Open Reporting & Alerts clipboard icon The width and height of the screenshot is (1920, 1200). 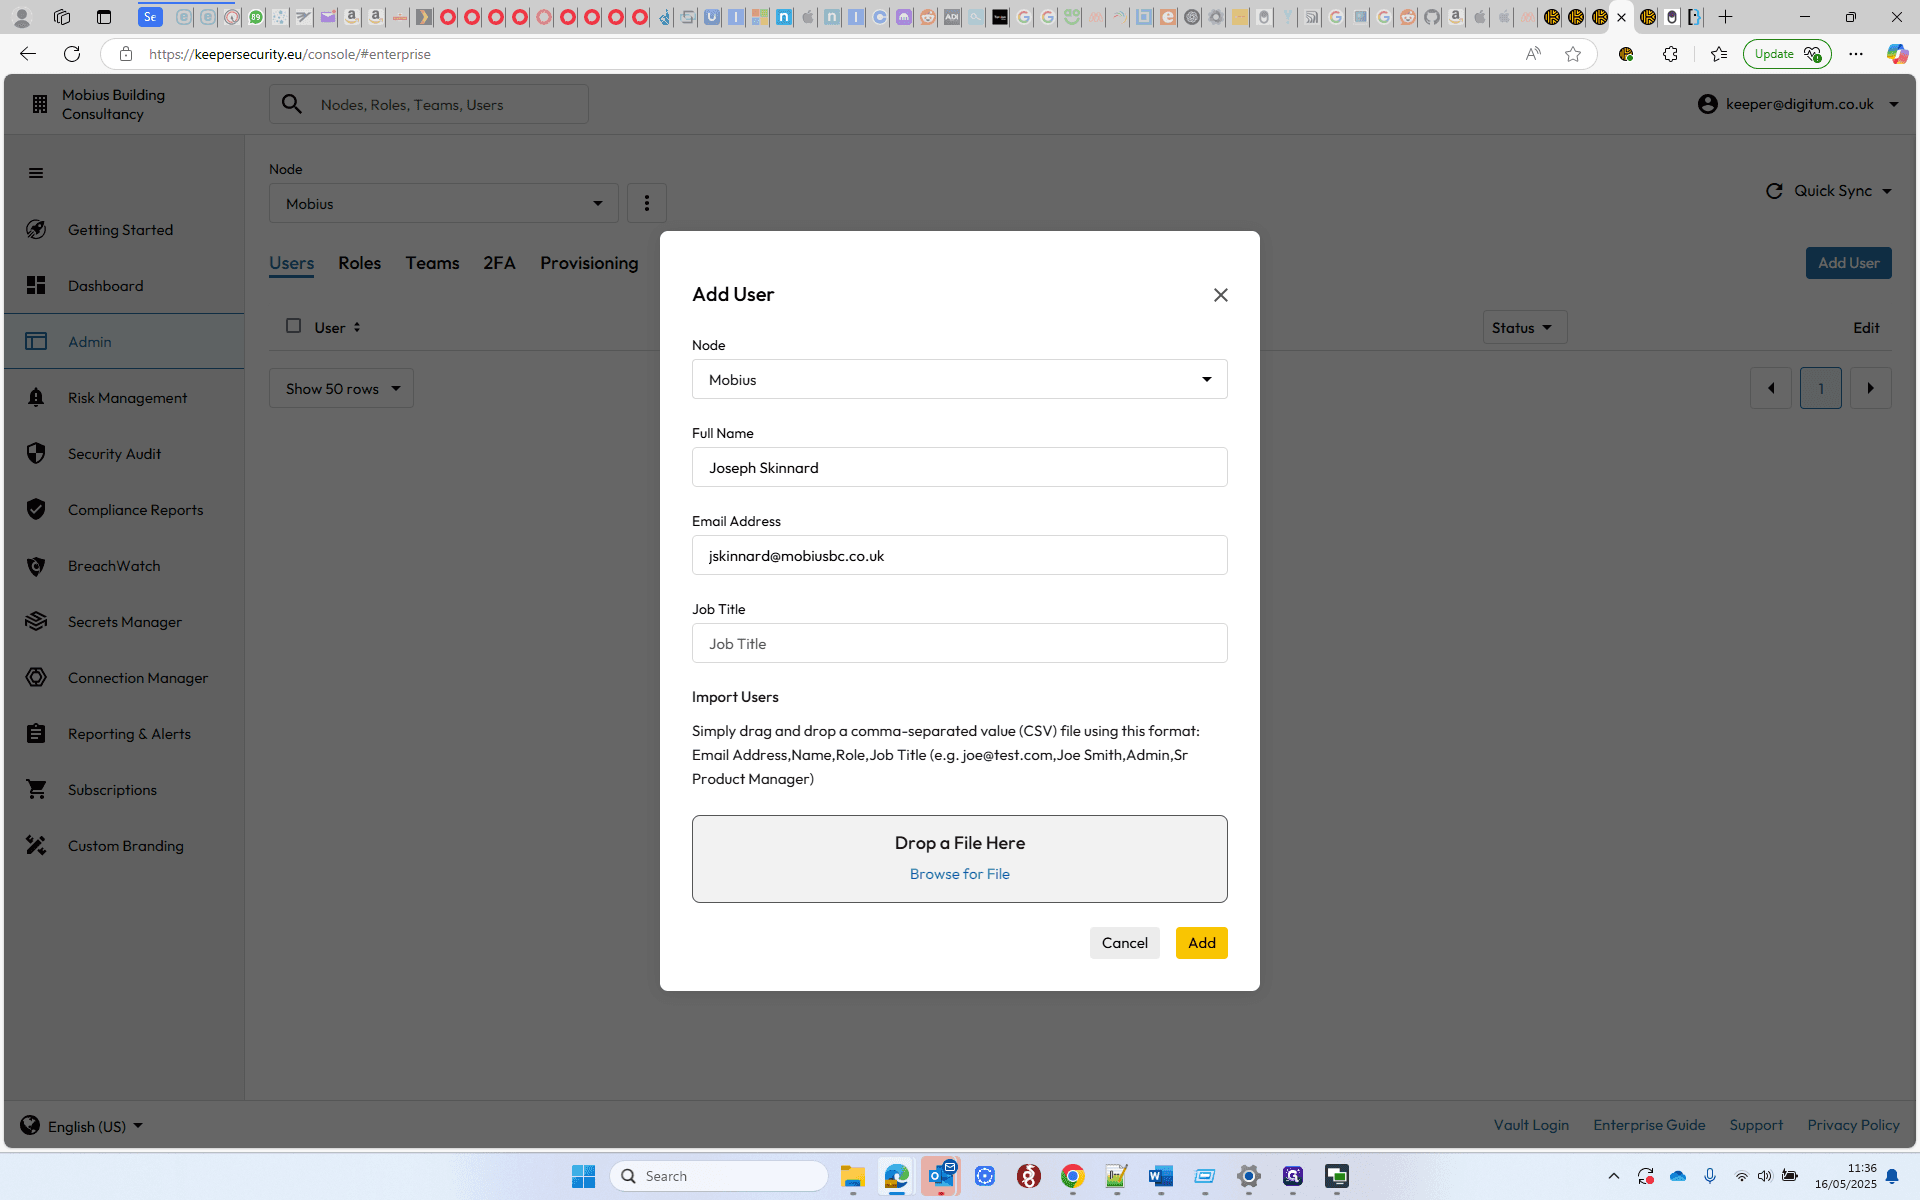click(36, 734)
